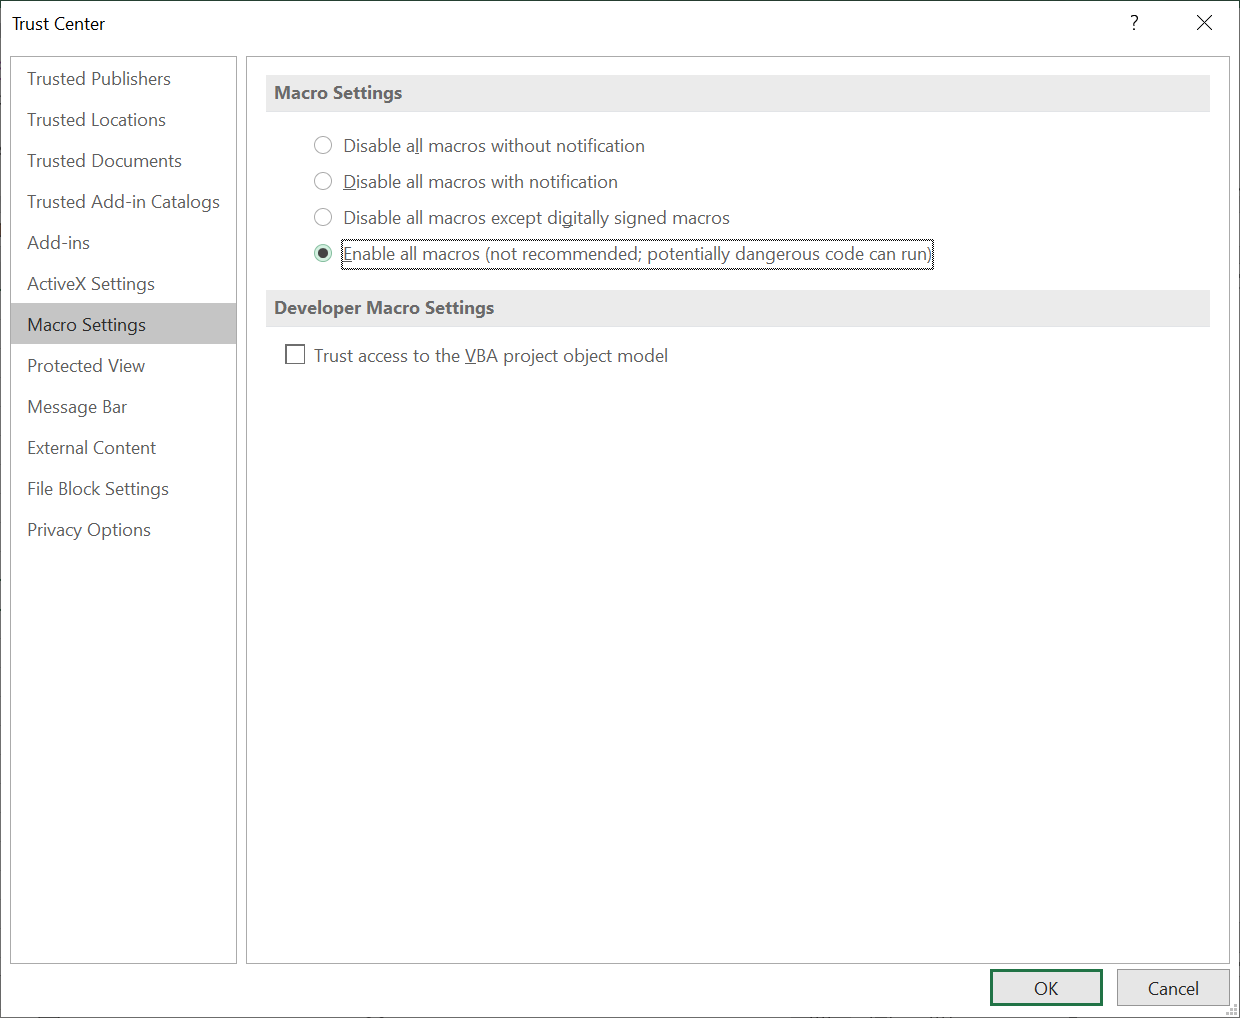Go to Message Bar options
The image size is (1240, 1018).
123,407
